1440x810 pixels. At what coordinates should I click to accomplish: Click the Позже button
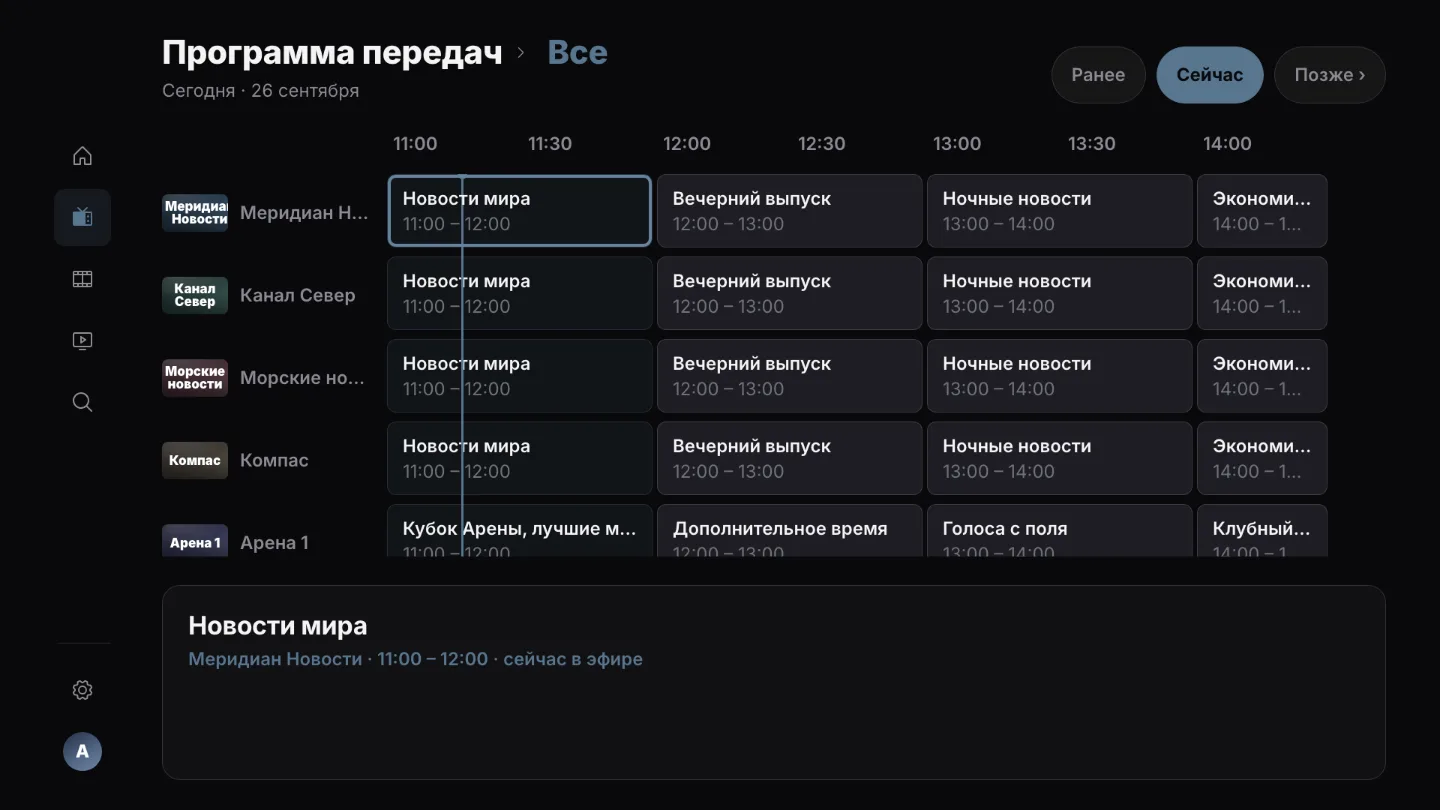pos(1329,75)
